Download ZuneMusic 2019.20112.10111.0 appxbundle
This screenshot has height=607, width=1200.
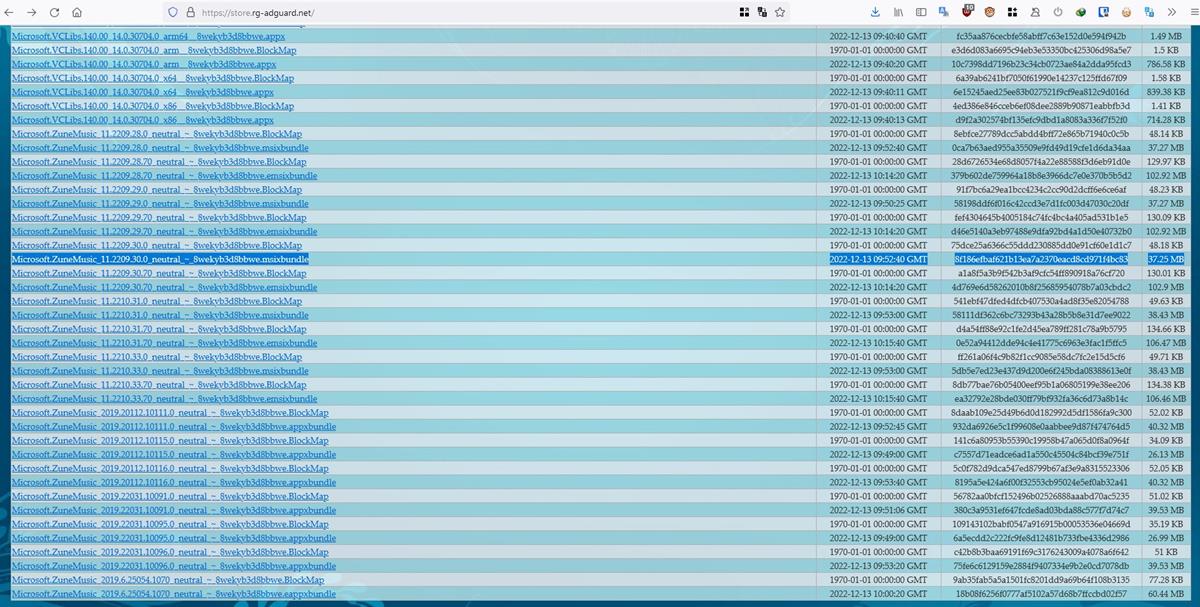tap(174, 427)
